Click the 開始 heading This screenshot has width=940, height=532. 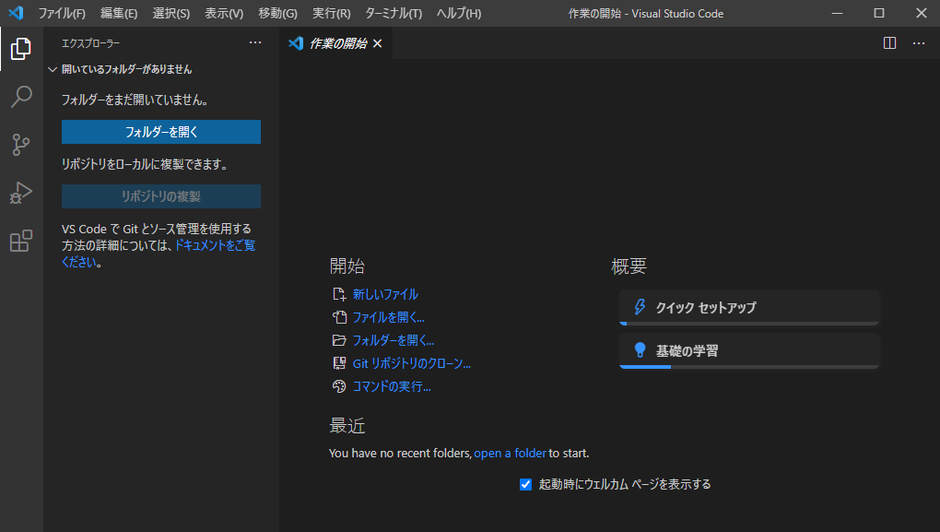coord(347,266)
